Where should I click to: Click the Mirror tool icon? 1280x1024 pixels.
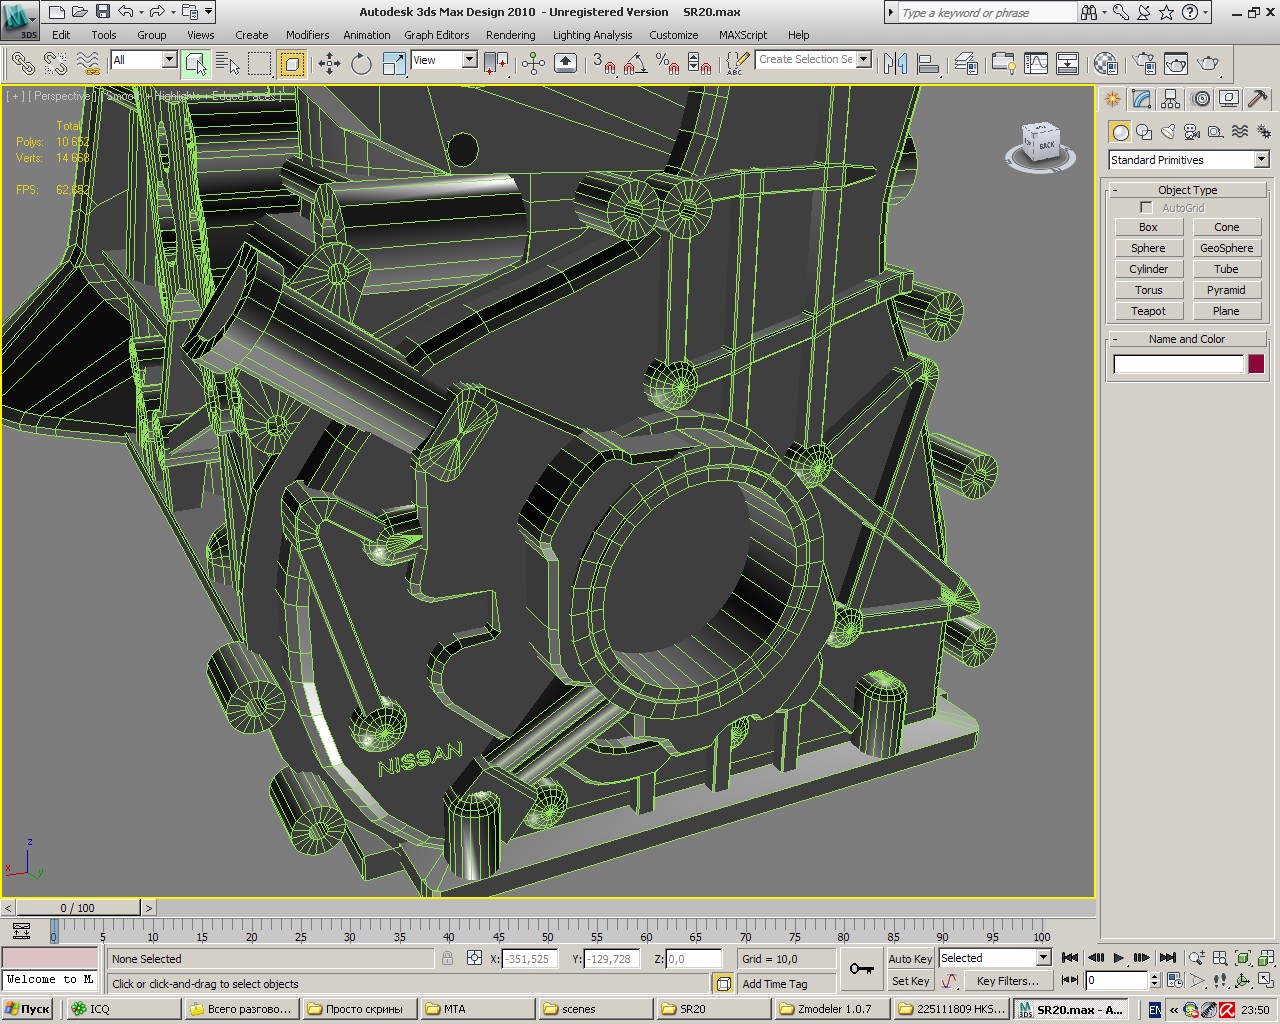[x=895, y=64]
